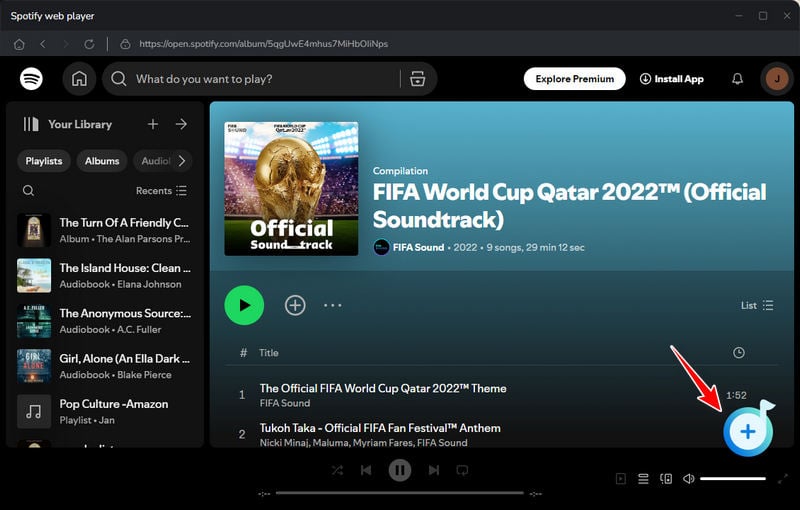Open the Queue icon
The width and height of the screenshot is (800, 510).
[x=643, y=478]
